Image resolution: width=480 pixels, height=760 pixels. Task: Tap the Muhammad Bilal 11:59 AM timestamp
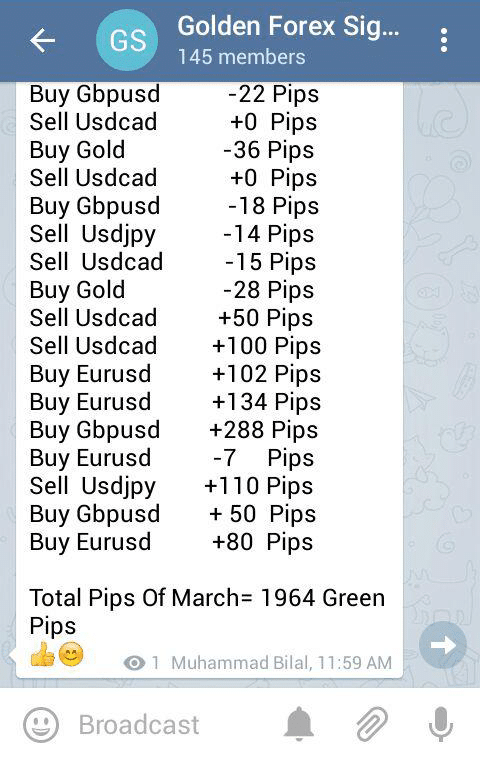coord(281,663)
